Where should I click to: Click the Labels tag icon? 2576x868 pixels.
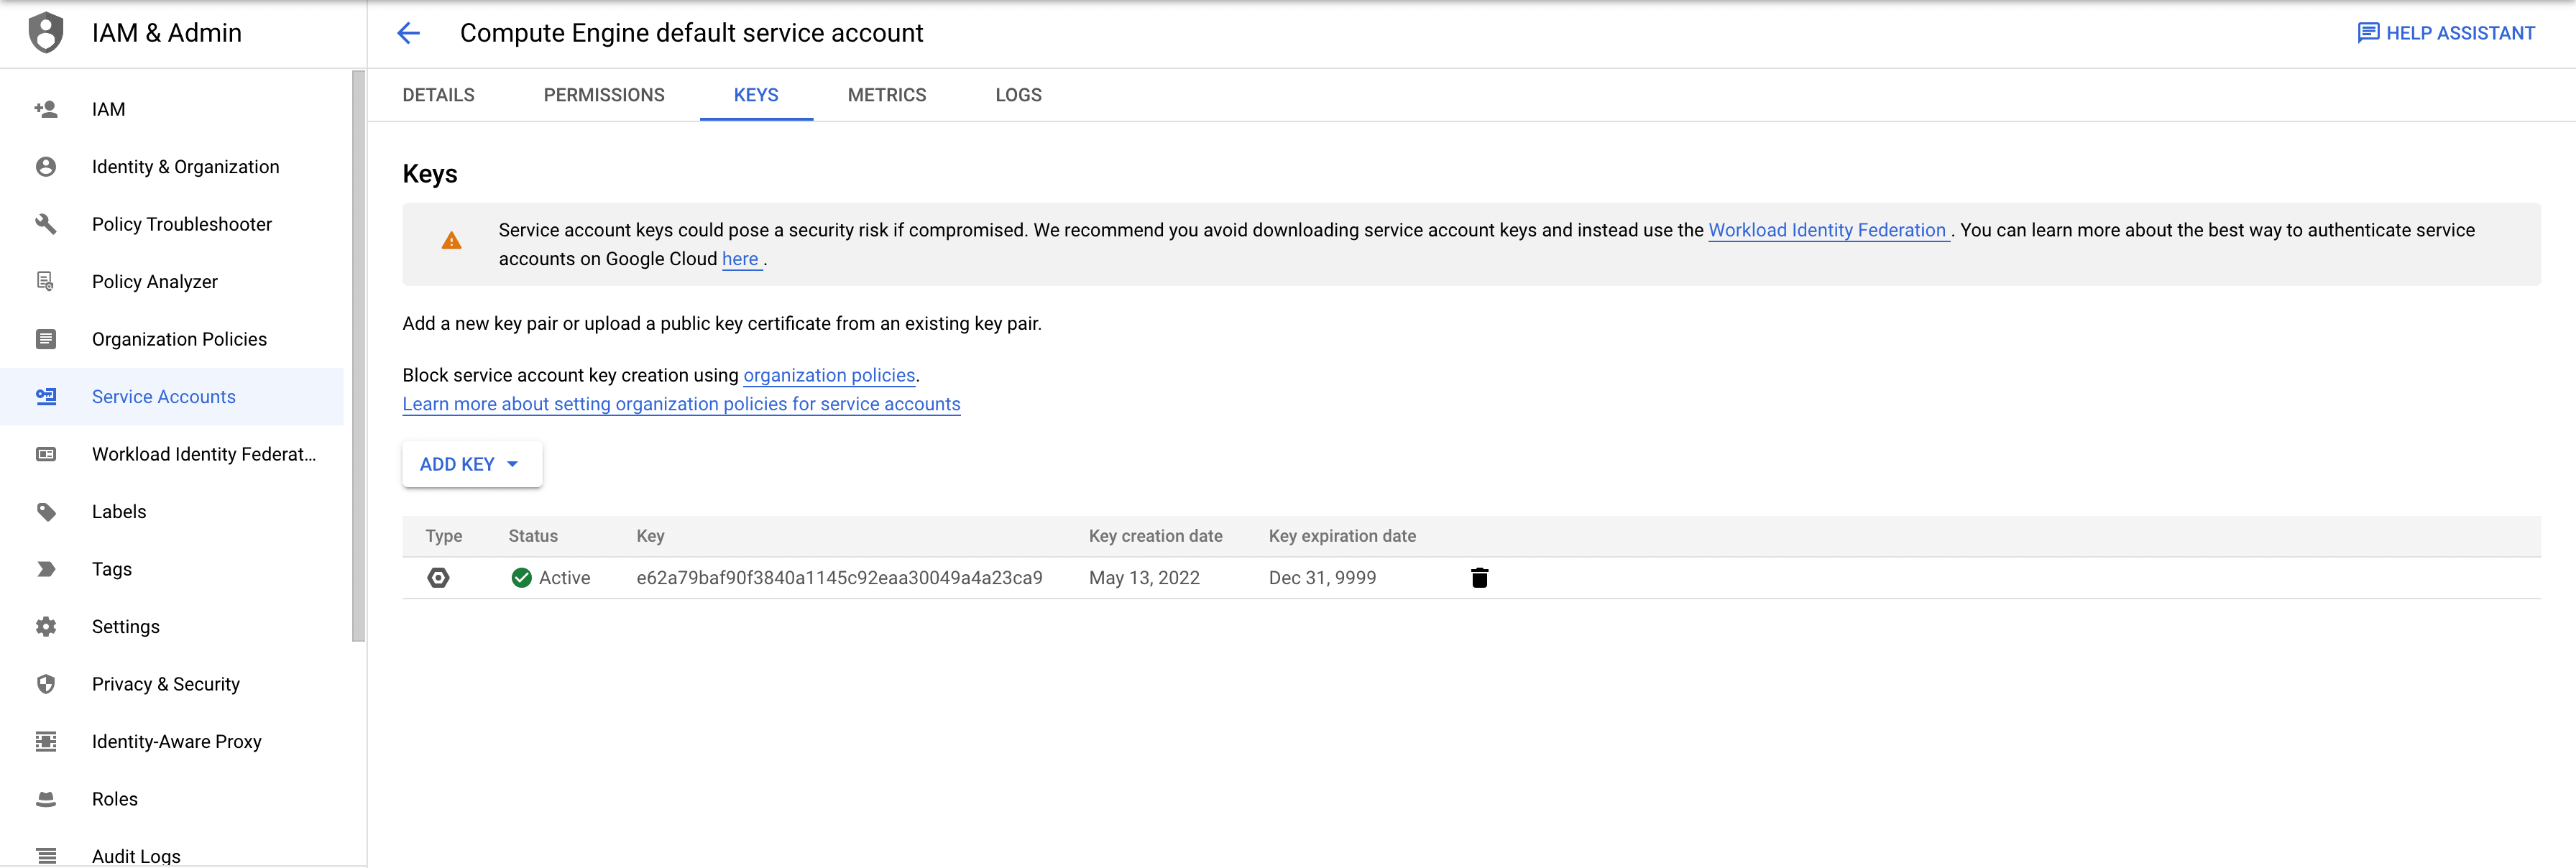[x=46, y=512]
